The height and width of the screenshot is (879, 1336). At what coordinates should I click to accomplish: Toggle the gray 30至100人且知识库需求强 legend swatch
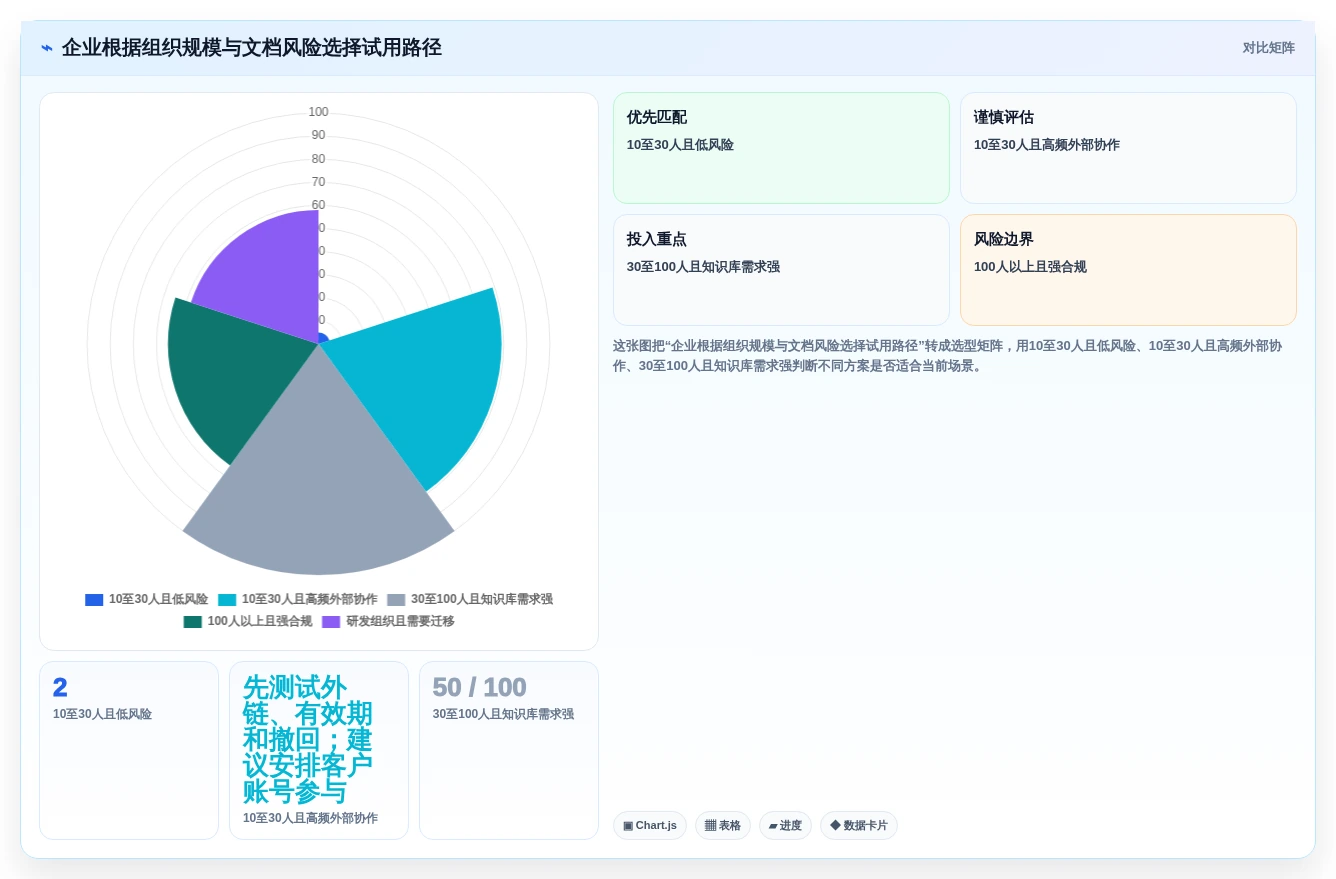(396, 600)
